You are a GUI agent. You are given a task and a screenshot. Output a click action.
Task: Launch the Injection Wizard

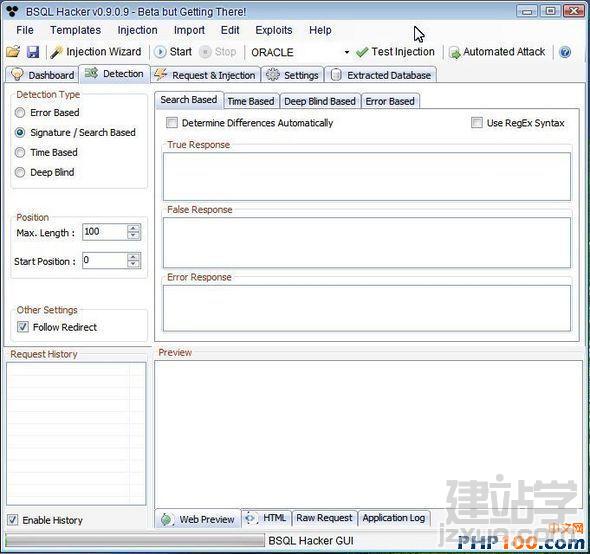click(96, 52)
